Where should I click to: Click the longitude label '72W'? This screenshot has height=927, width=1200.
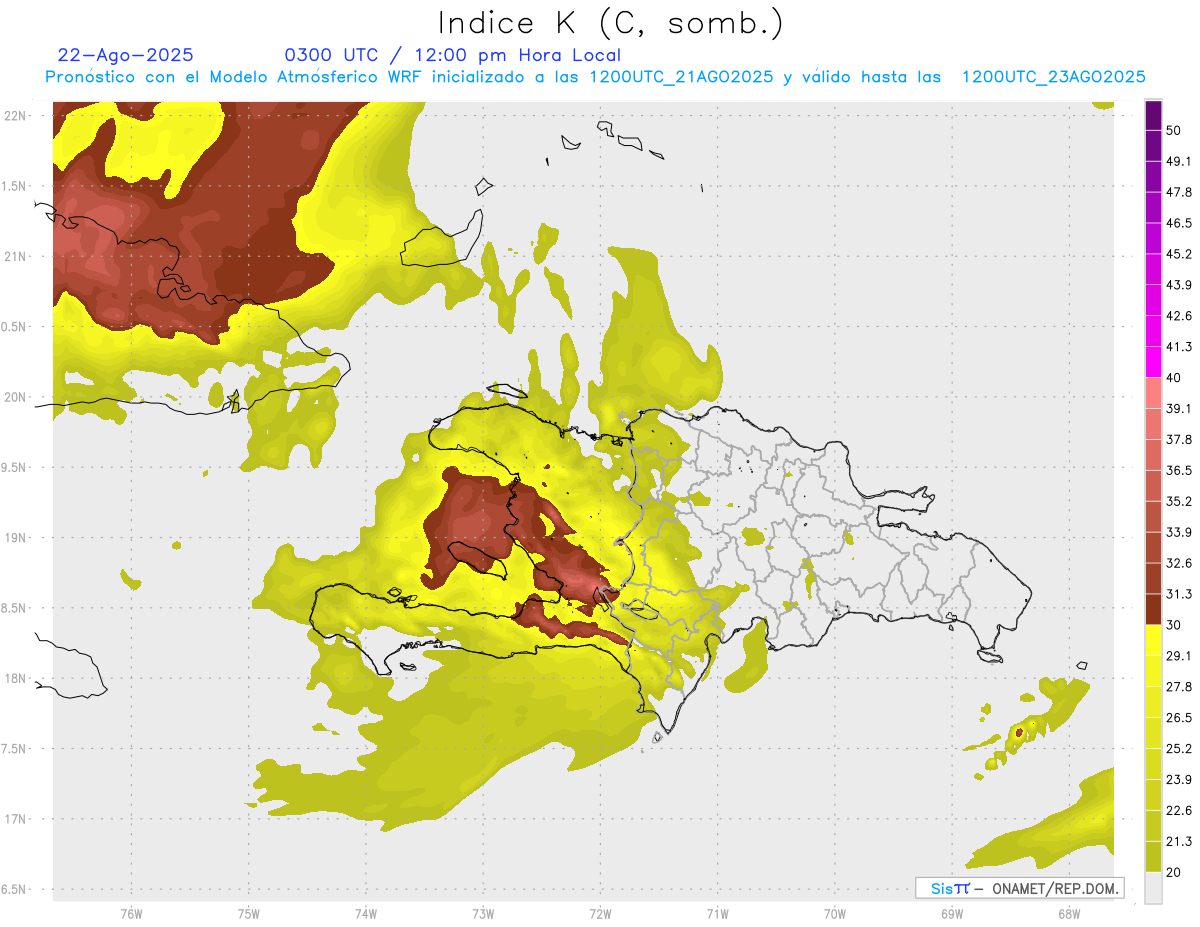coord(600,914)
